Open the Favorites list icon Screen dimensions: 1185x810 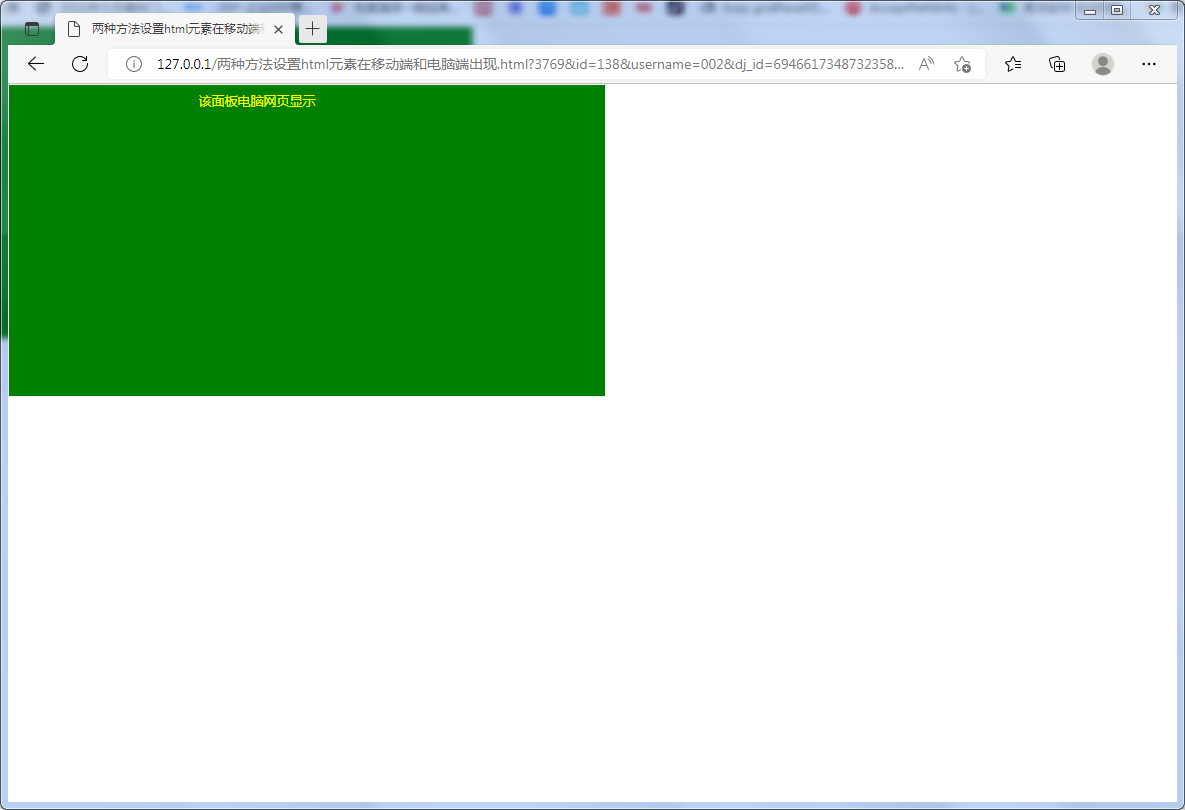[1013, 64]
